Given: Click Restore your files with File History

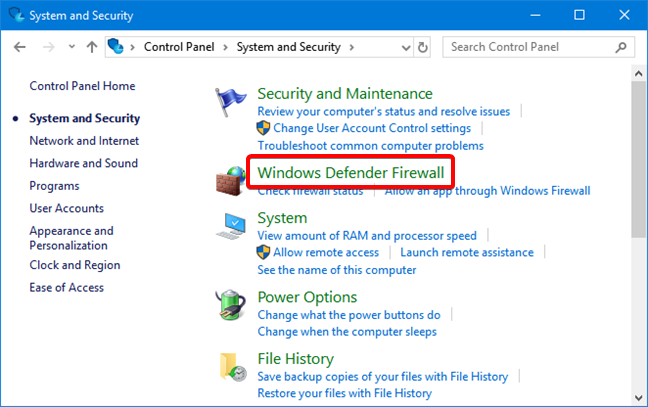Looking at the screenshot, I should (344, 393).
